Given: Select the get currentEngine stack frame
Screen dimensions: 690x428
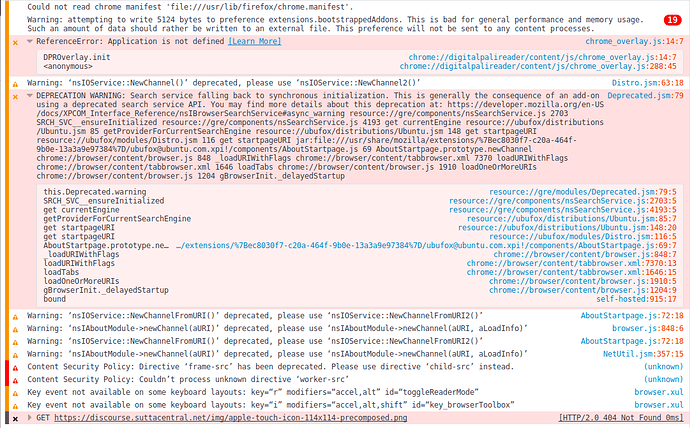Looking at the screenshot, I should [x=81, y=210].
